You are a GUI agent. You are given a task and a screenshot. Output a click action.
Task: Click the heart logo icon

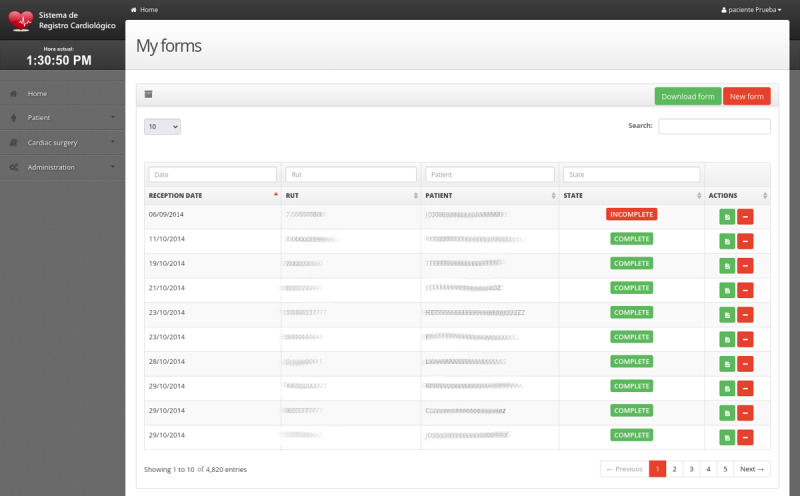pyautogui.click(x=21, y=20)
